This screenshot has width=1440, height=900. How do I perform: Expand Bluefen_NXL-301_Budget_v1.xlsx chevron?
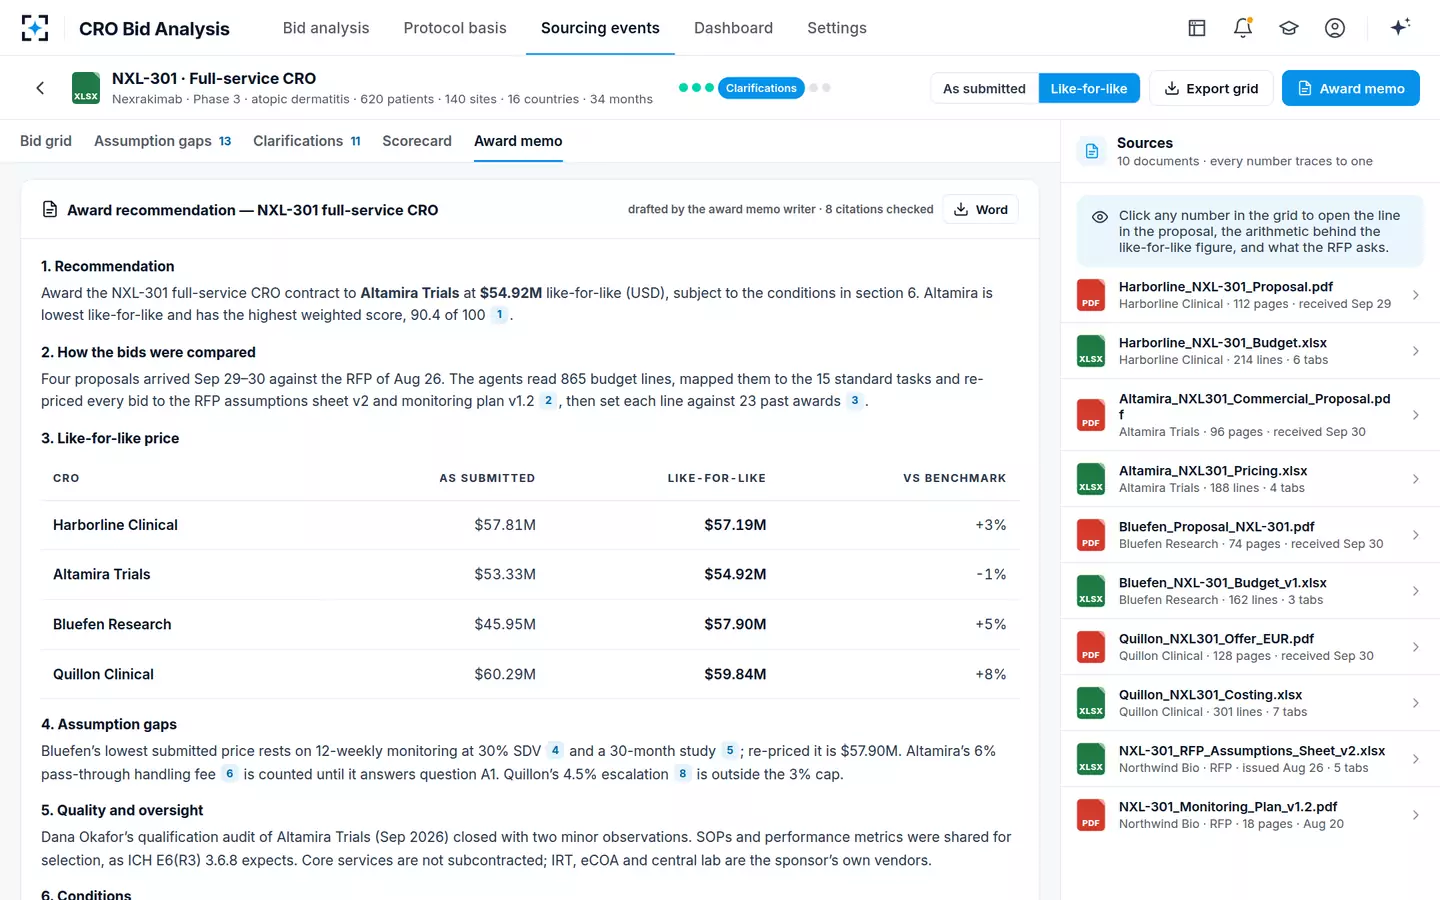[1415, 591]
